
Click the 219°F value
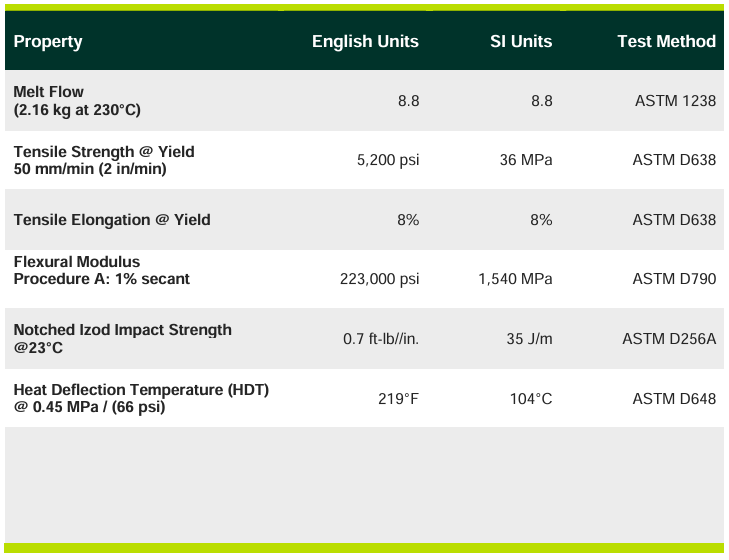(398, 399)
